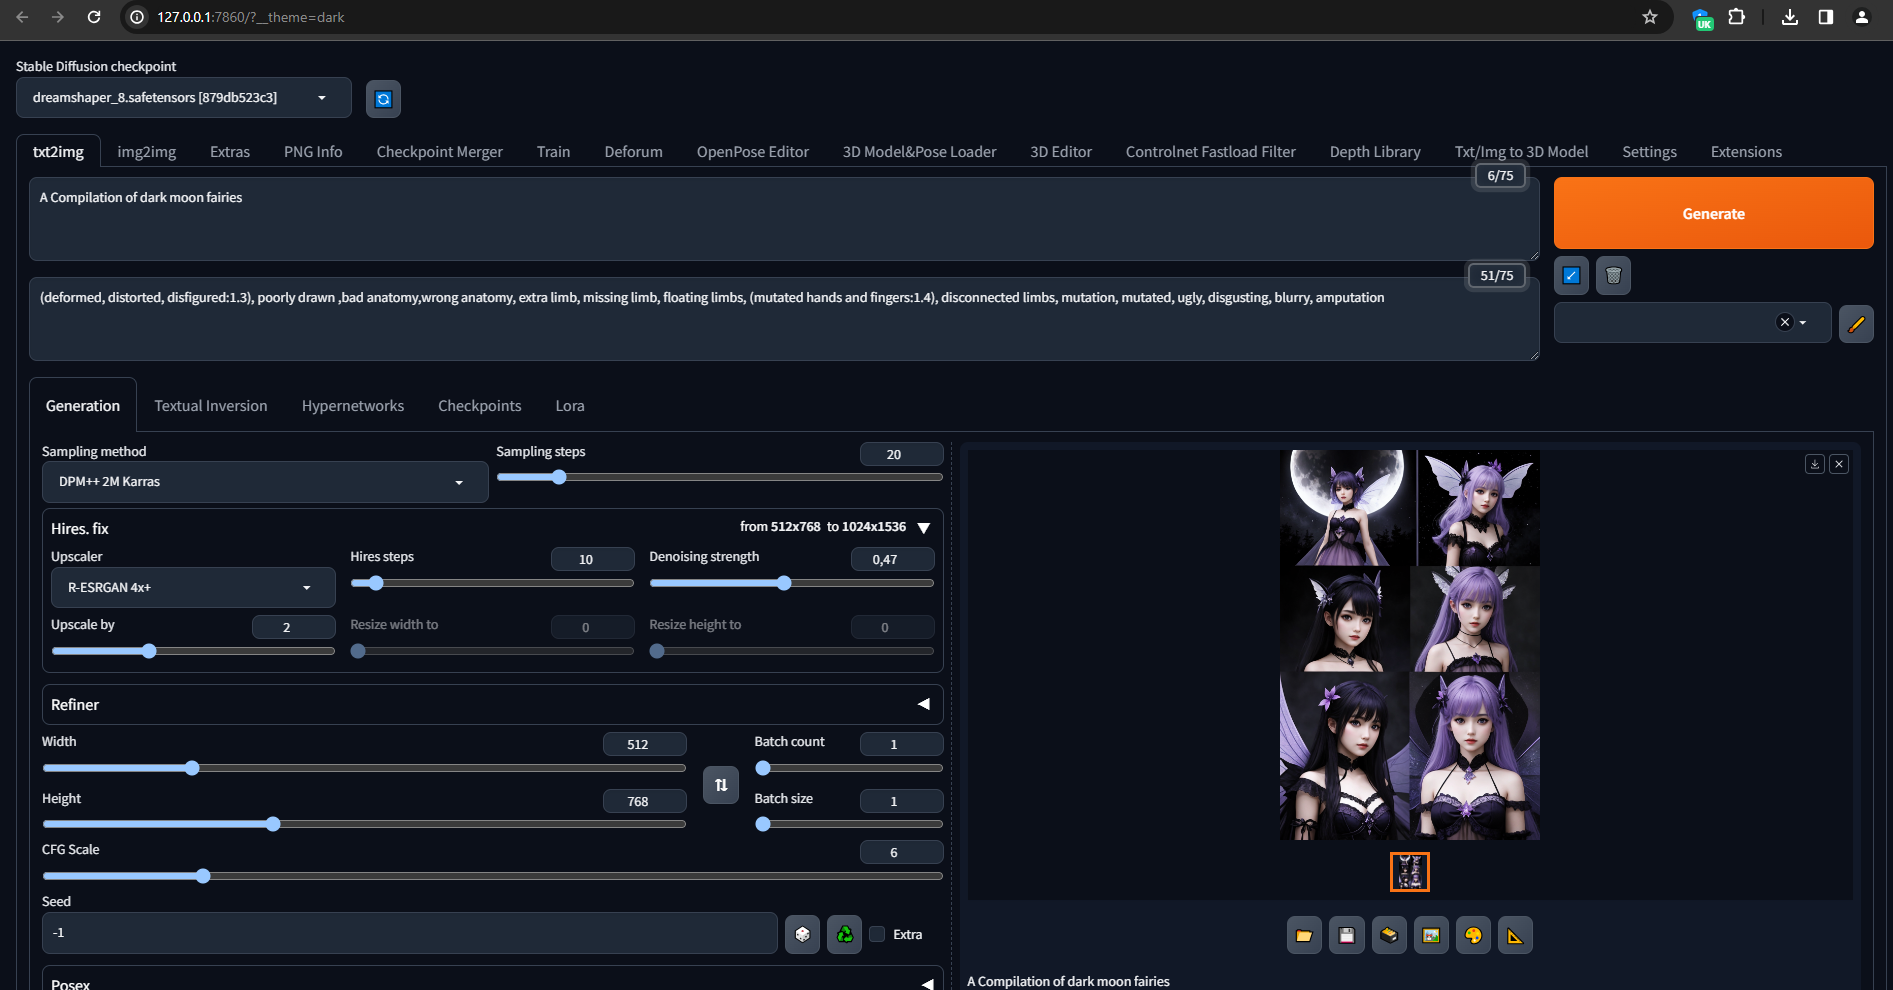
Task: Randomize seed with the dice icon
Action: point(802,934)
